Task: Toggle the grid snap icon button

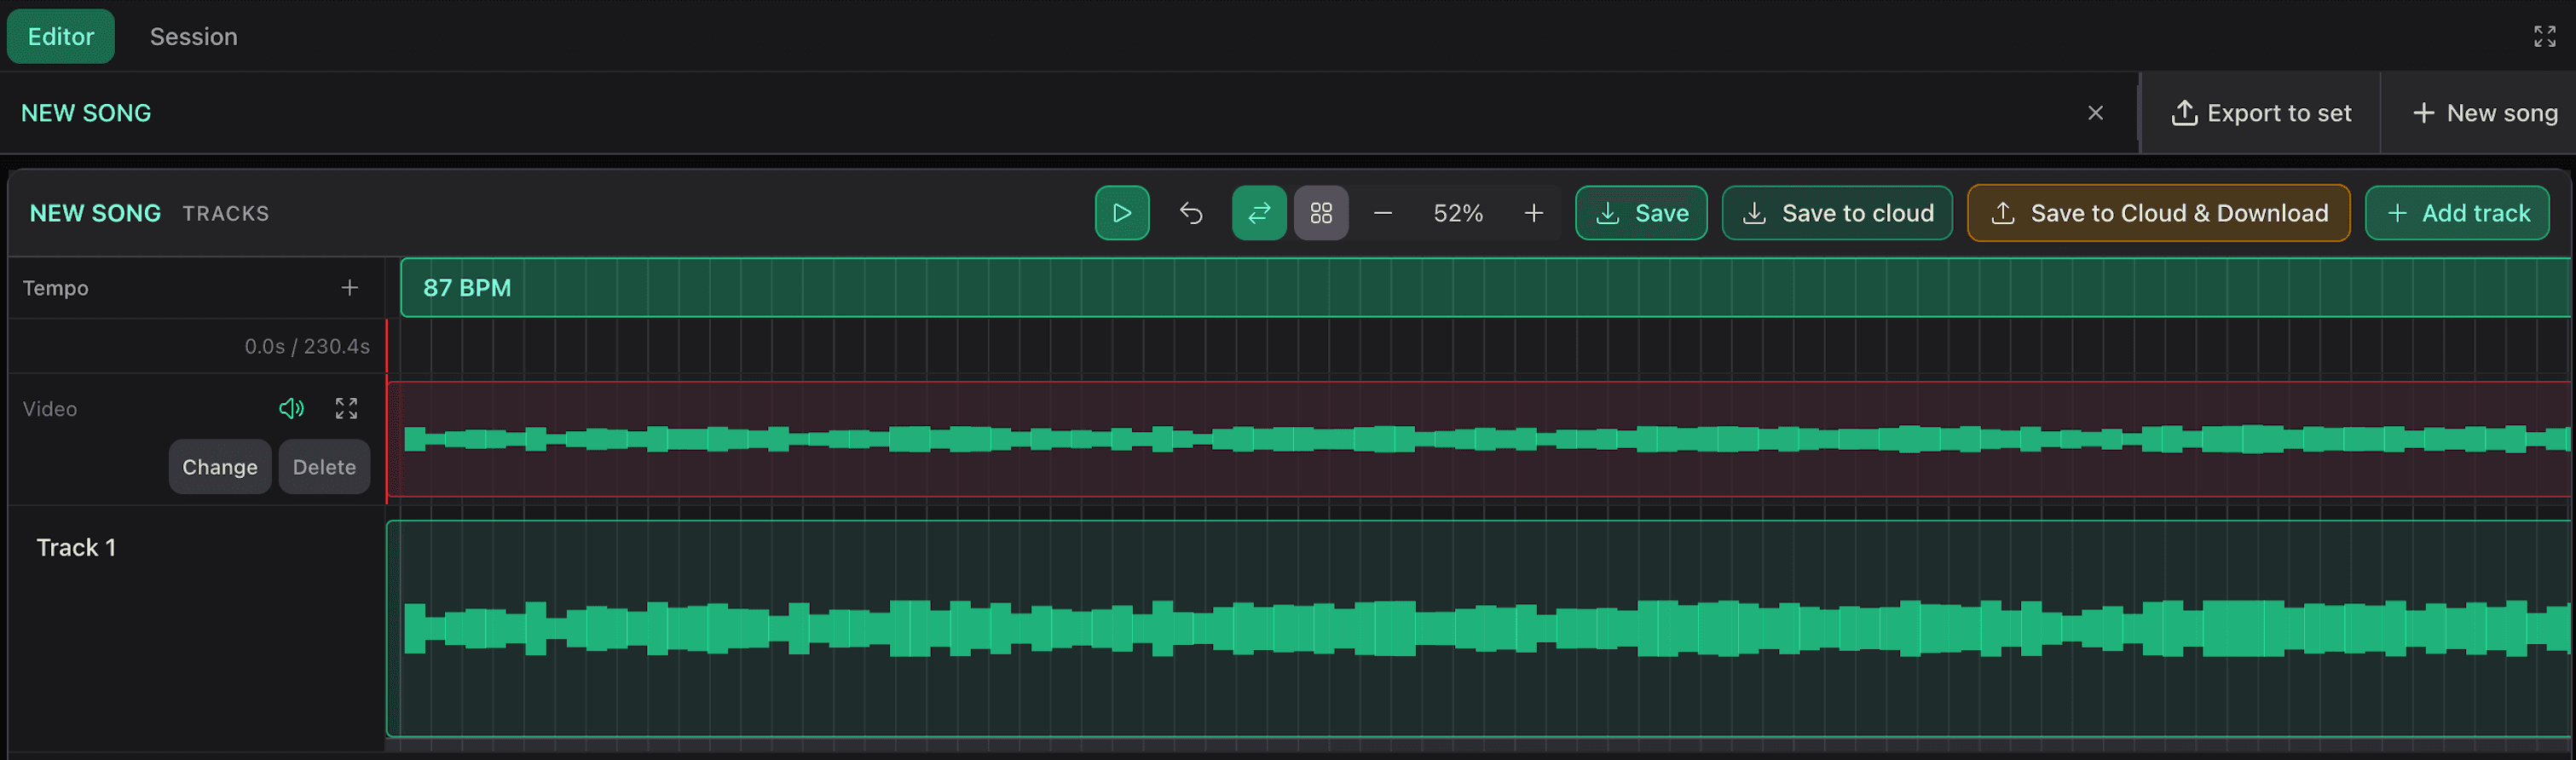Action: 1320,213
